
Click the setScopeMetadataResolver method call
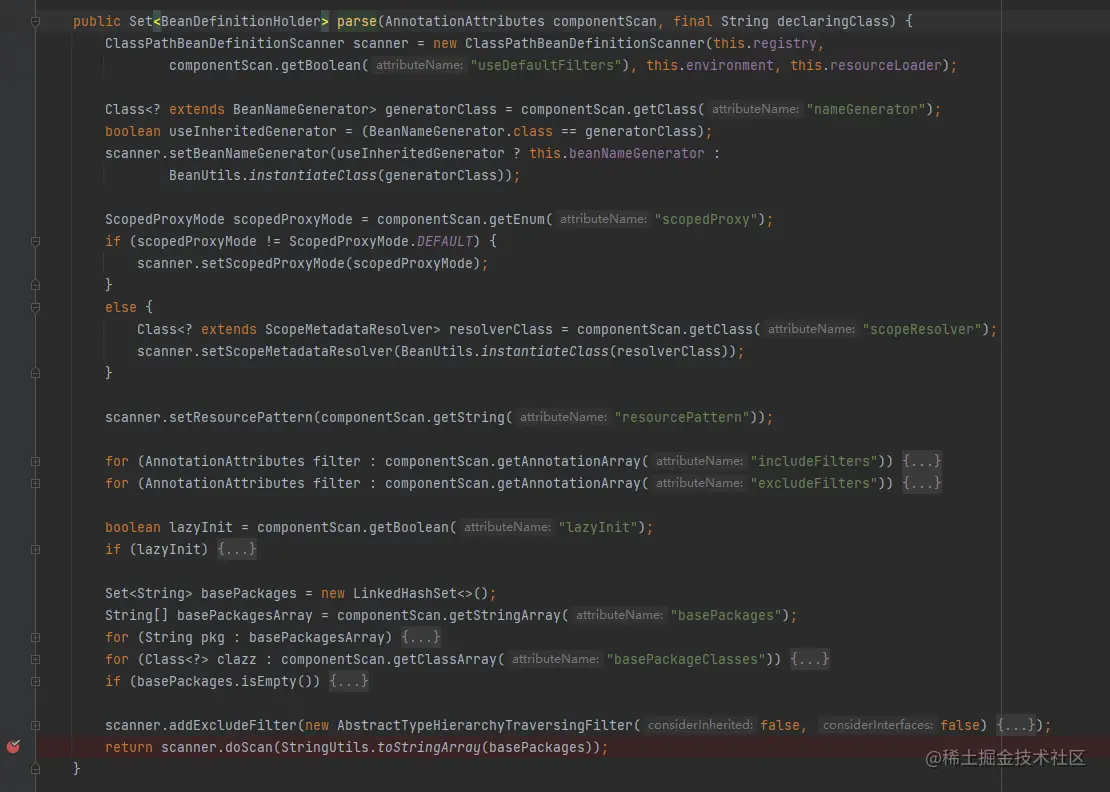[x=297, y=351]
